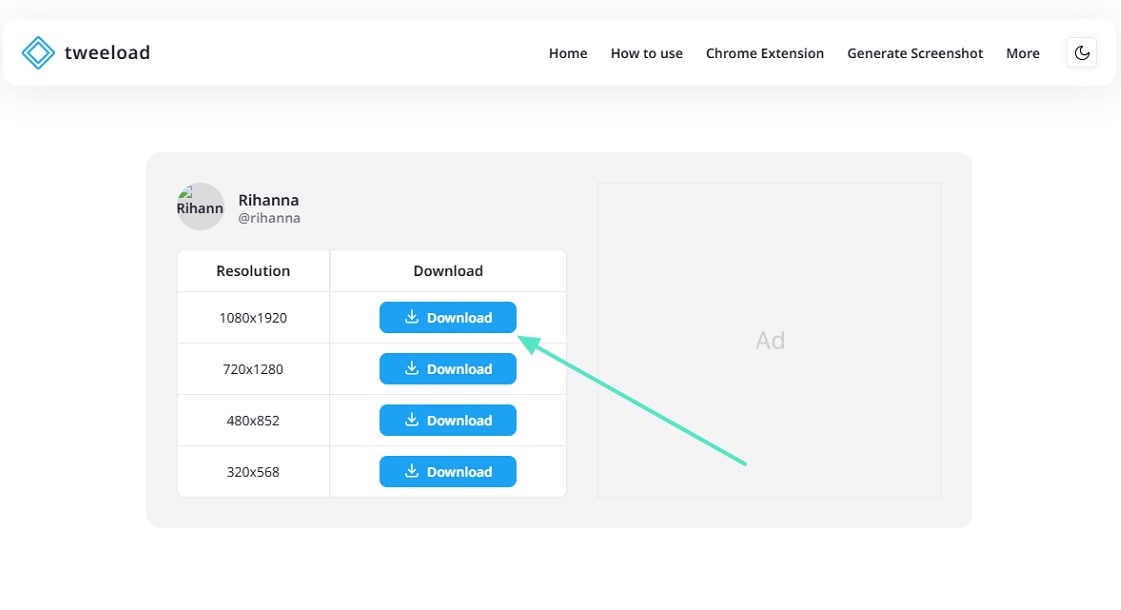Download the 480x852 video

(x=448, y=420)
